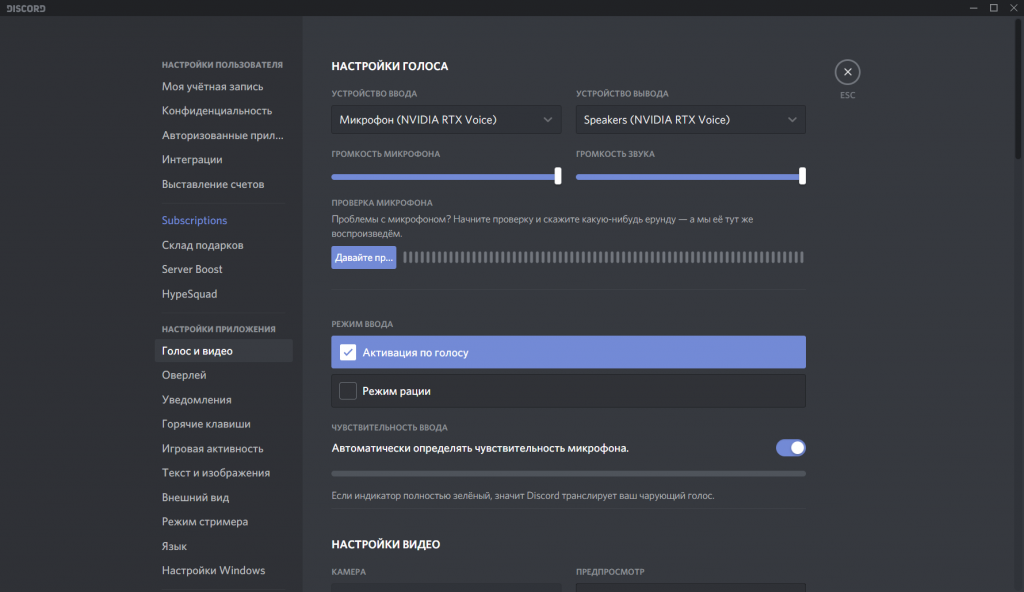The image size is (1024, 592).
Task: Disable automatic microphone sensitivity toggle
Action: coord(790,448)
